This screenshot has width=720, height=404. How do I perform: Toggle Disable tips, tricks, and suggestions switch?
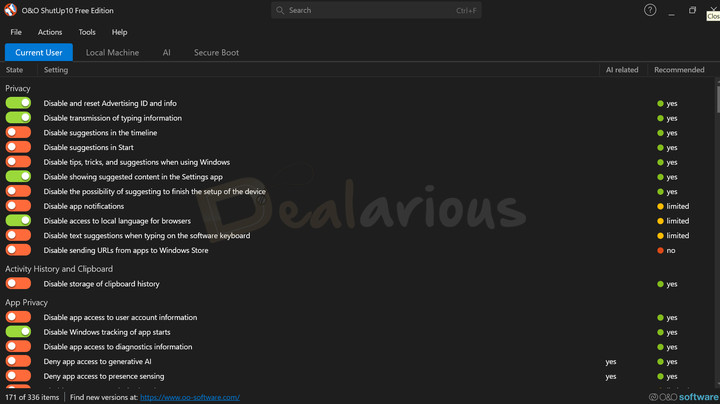(x=18, y=162)
